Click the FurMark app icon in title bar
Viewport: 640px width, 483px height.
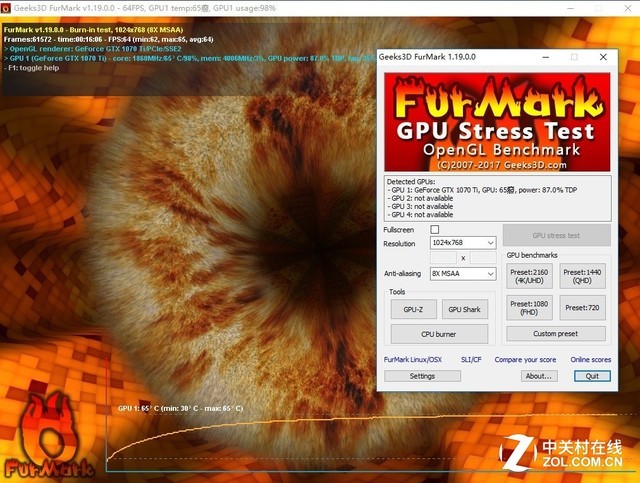point(5,8)
